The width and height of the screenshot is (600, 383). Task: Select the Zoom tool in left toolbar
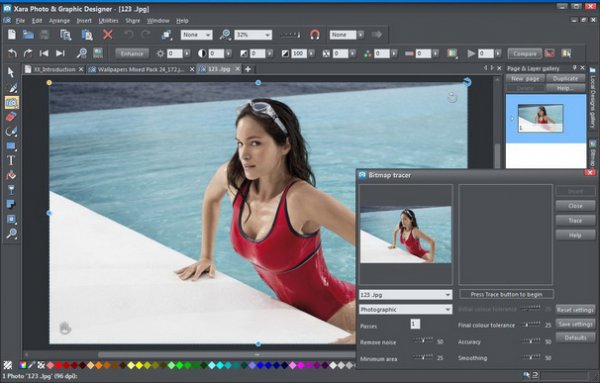(x=11, y=233)
